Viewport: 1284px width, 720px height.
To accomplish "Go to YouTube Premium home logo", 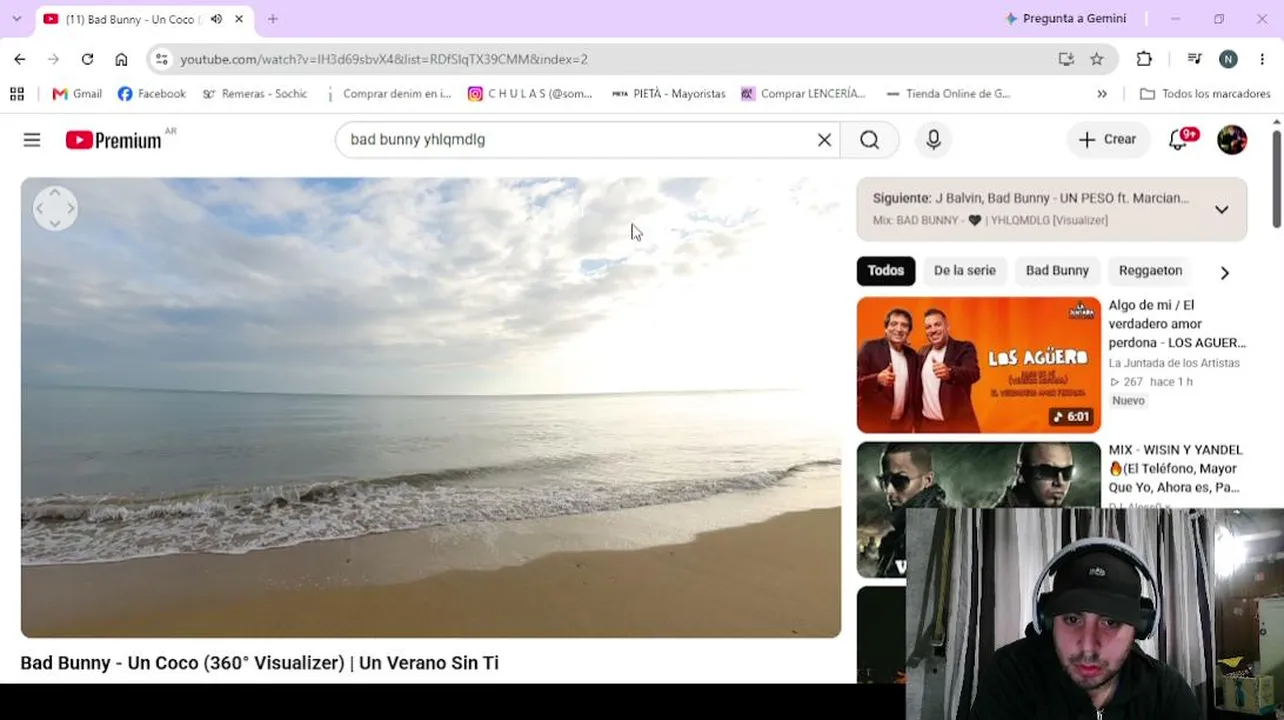I will click(x=114, y=140).
